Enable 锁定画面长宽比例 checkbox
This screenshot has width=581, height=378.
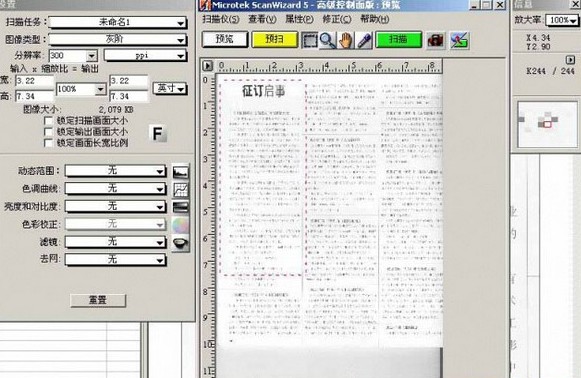pyautogui.click(x=48, y=143)
